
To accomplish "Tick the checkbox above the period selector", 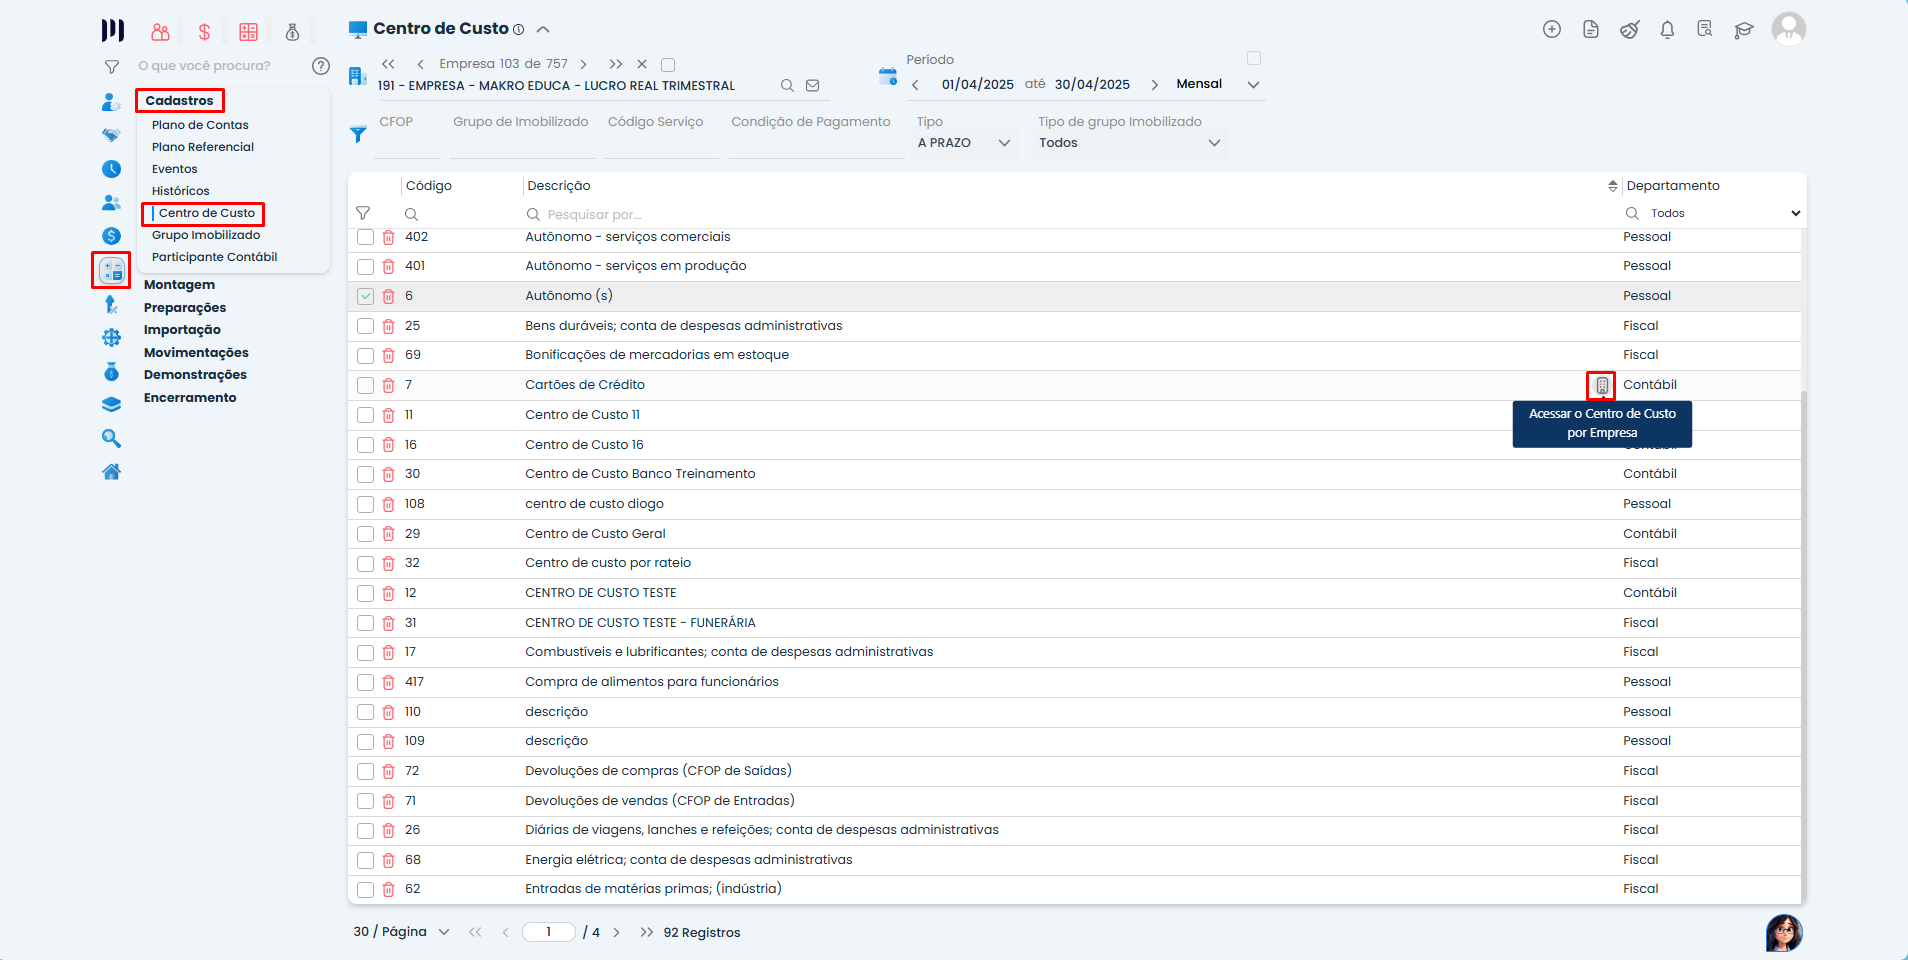I will (1254, 58).
